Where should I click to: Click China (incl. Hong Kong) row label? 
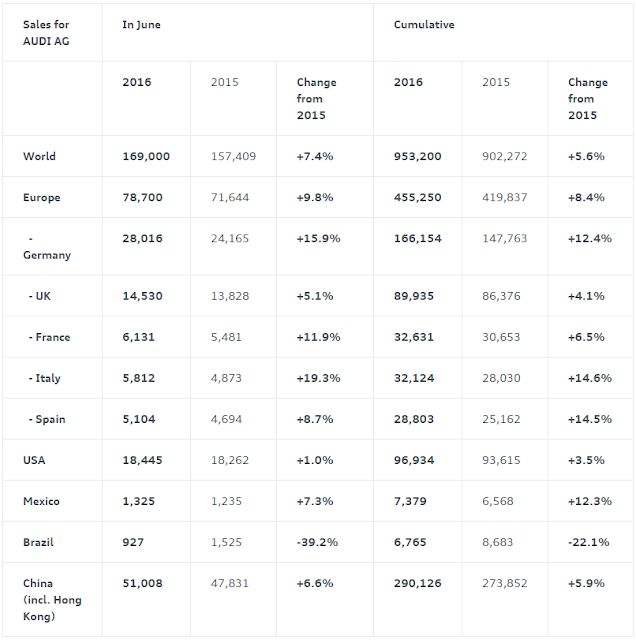pos(52,600)
